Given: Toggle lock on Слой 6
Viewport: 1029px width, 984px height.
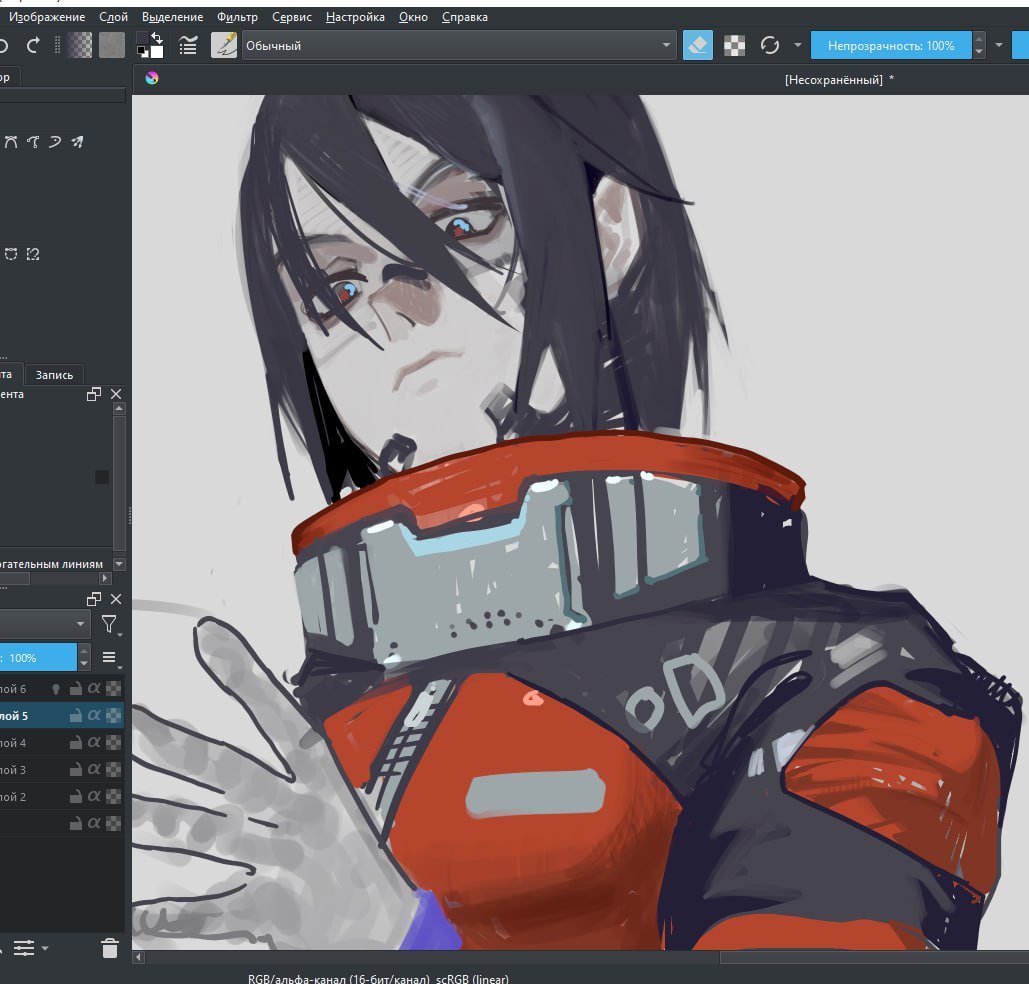Looking at the screenshot, I should [x=75, y=689].
